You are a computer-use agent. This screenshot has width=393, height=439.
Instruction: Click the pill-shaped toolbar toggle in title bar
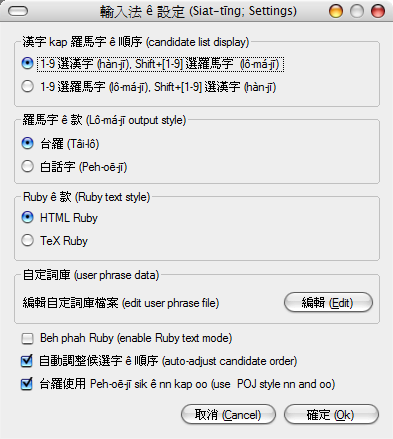(18, 12)
